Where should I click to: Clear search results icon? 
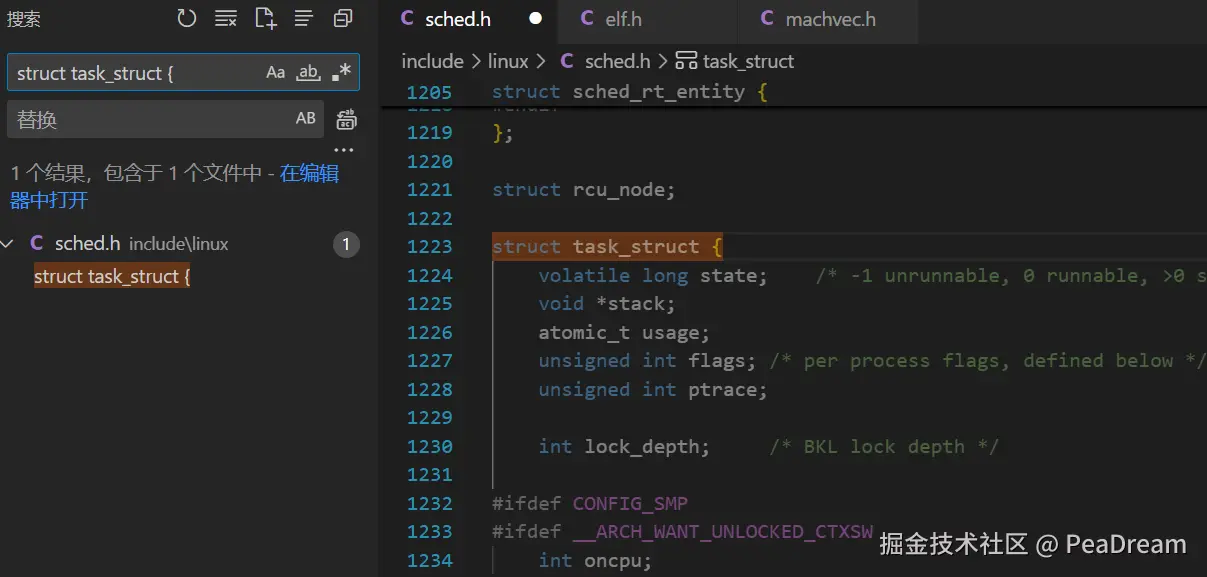point(226,18)
